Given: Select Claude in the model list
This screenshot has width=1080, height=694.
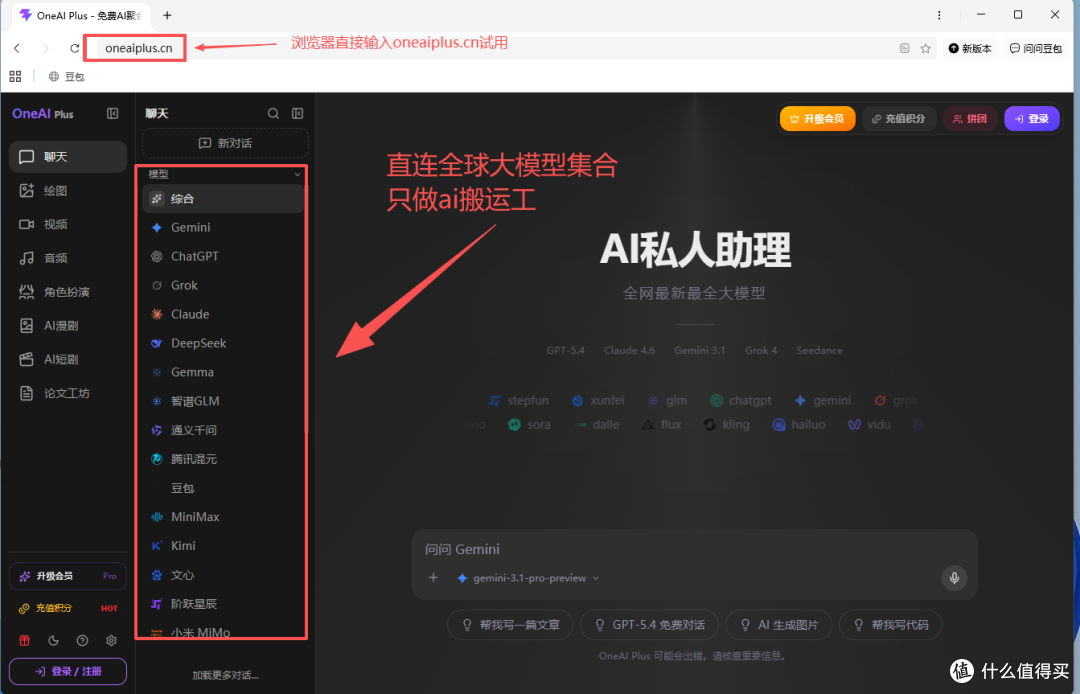Looking at the screenshot, I should (223, 314).
